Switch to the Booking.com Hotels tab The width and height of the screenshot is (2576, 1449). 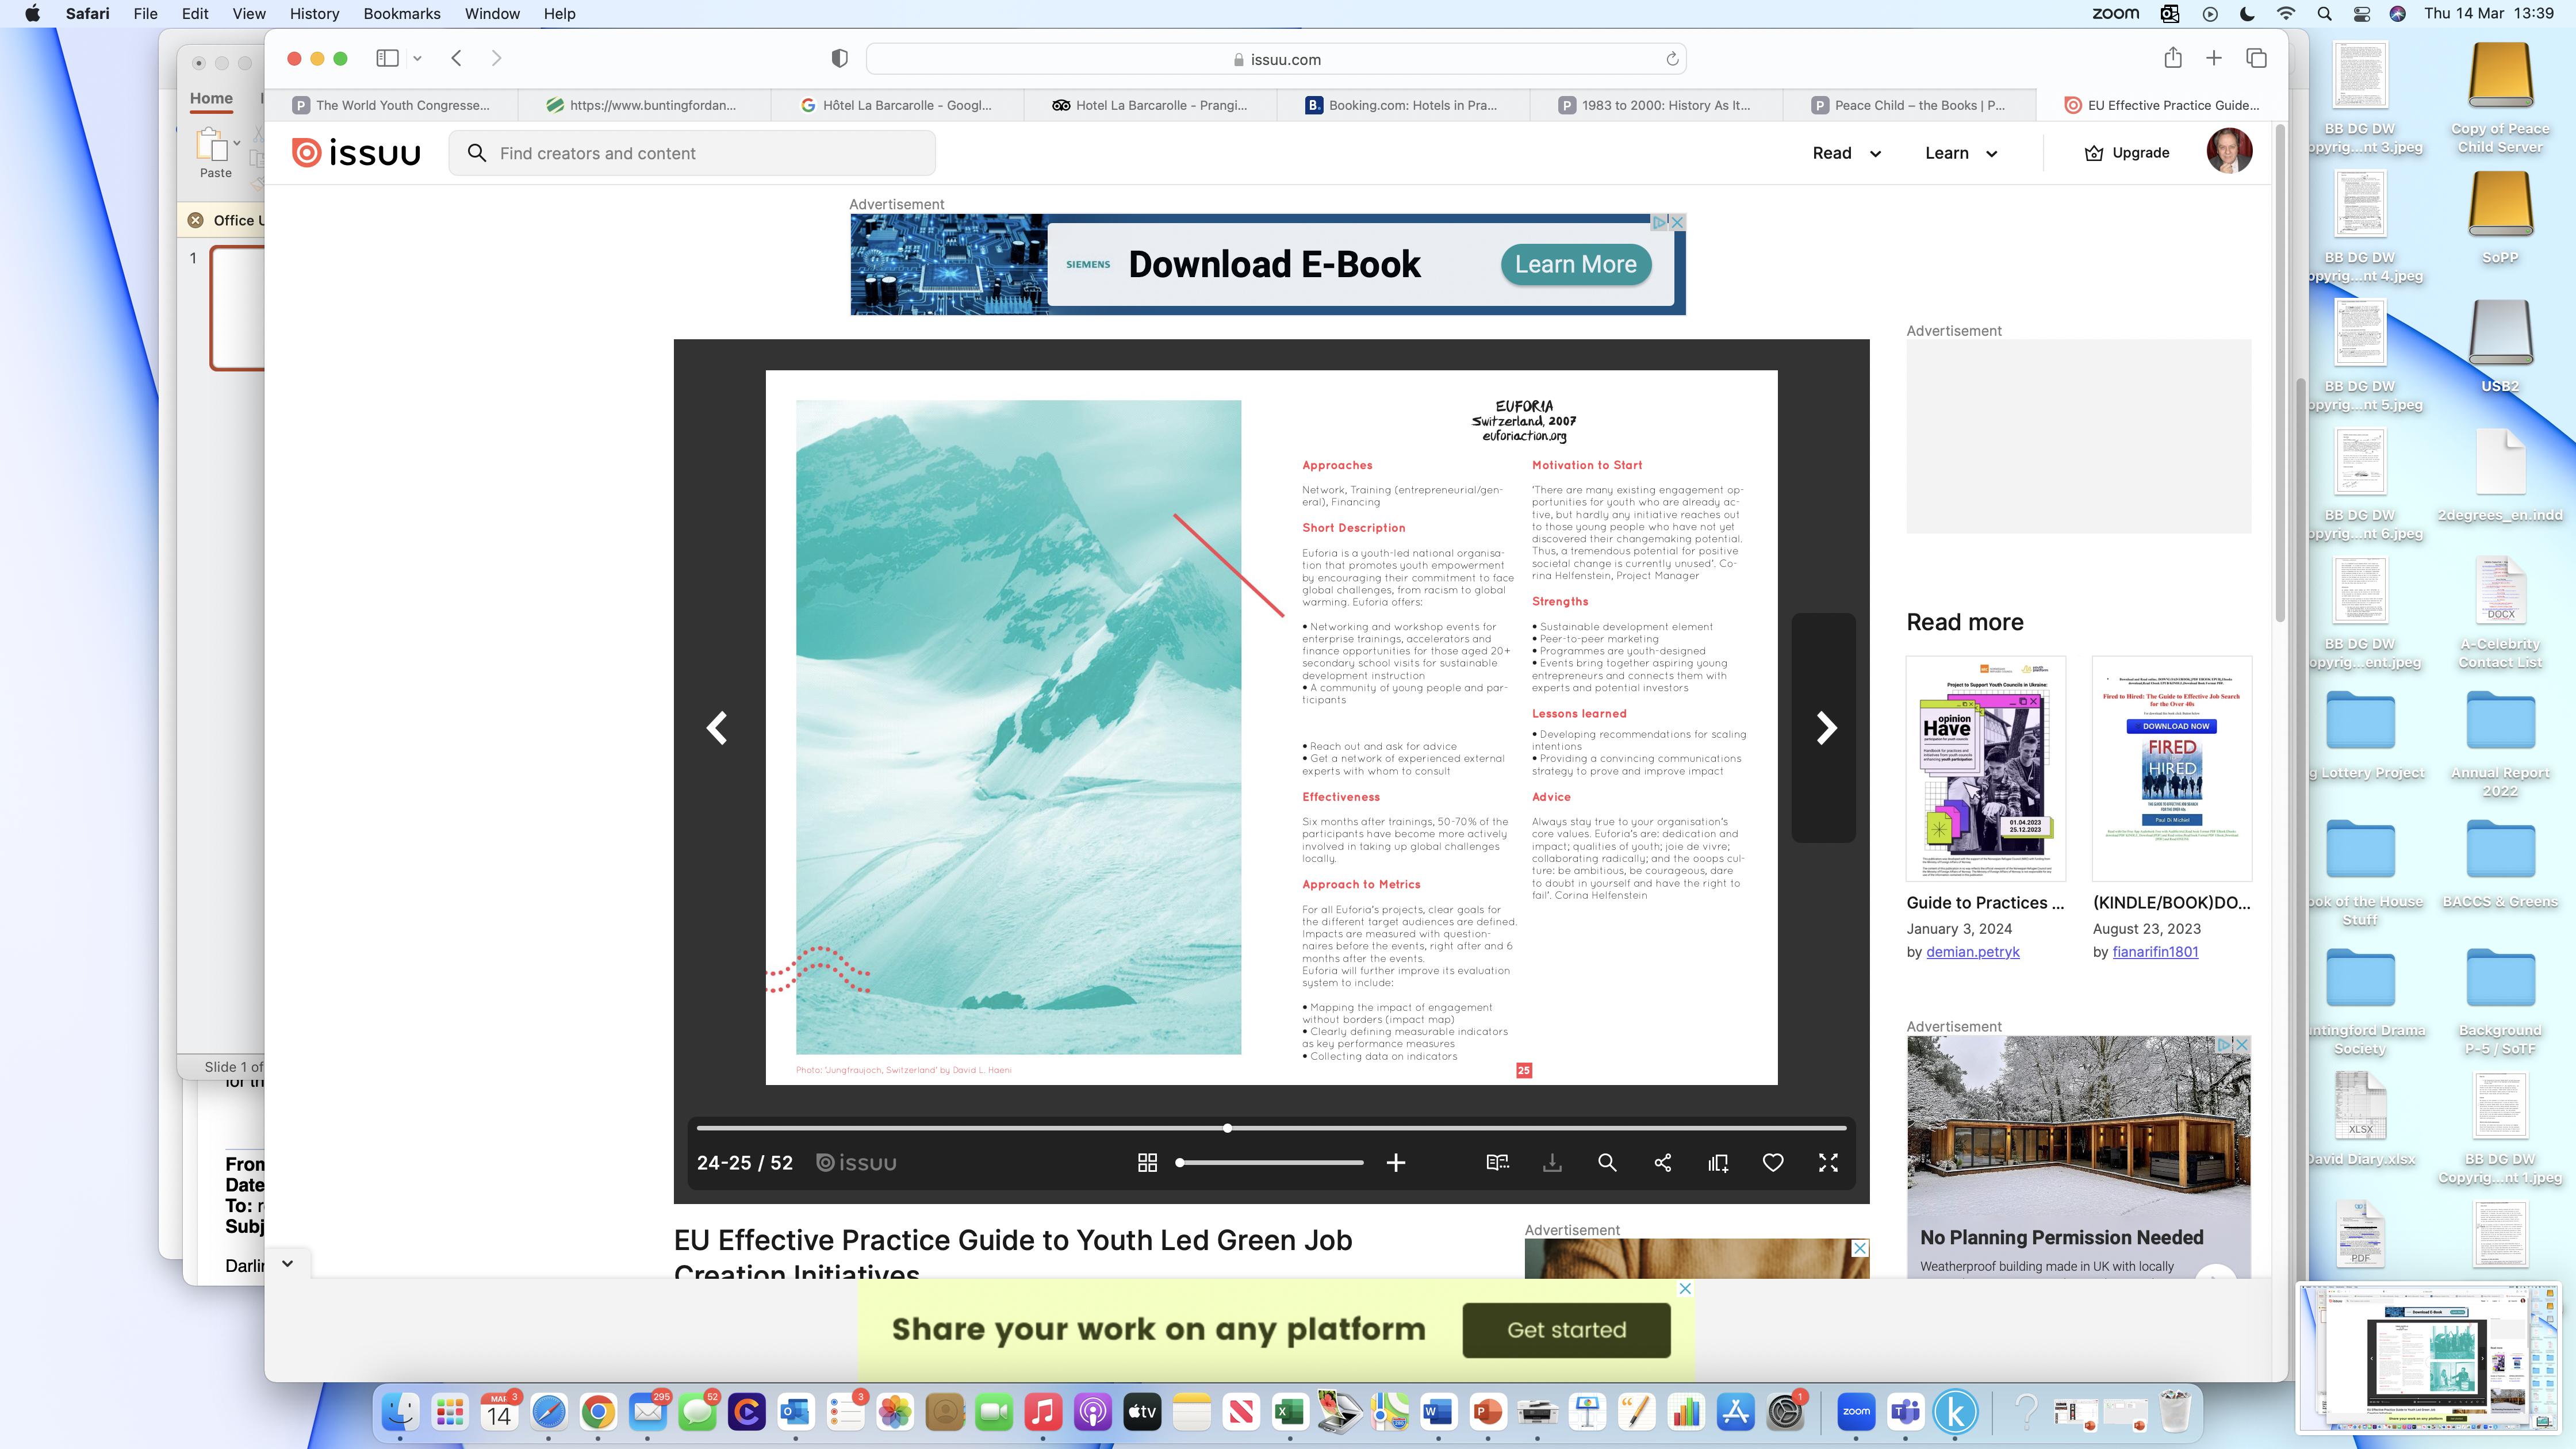pyautogui.click(x=1402, y=105)
